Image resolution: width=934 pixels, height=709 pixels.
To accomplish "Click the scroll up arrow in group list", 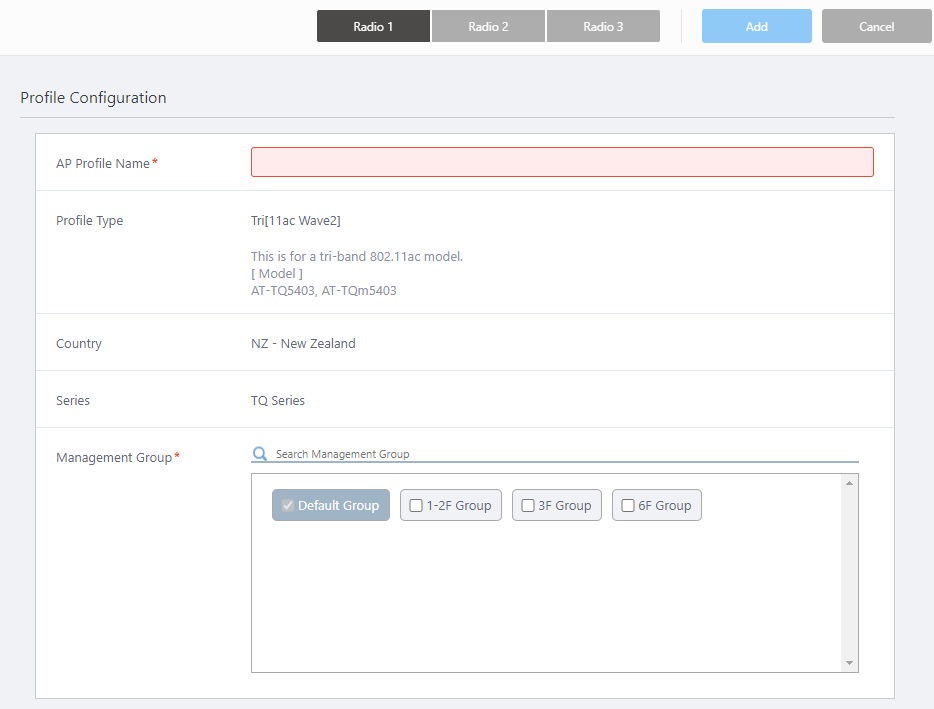I will pos(850,483).
